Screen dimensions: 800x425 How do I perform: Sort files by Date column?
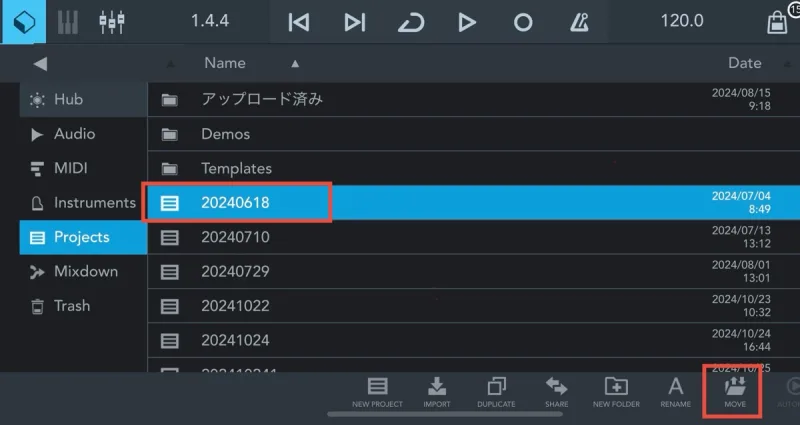(744, 63)
